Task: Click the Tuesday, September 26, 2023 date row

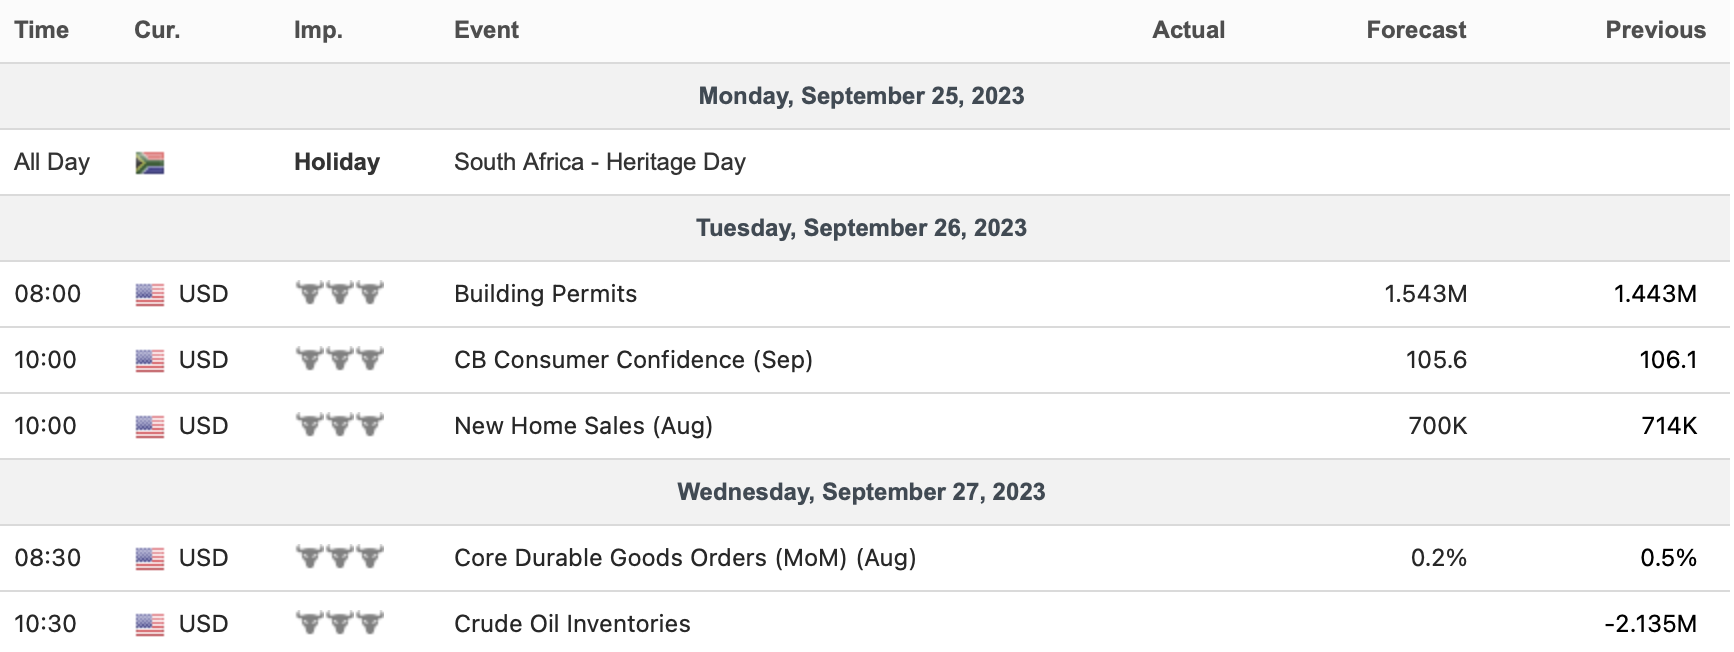Action: (861, 228)
